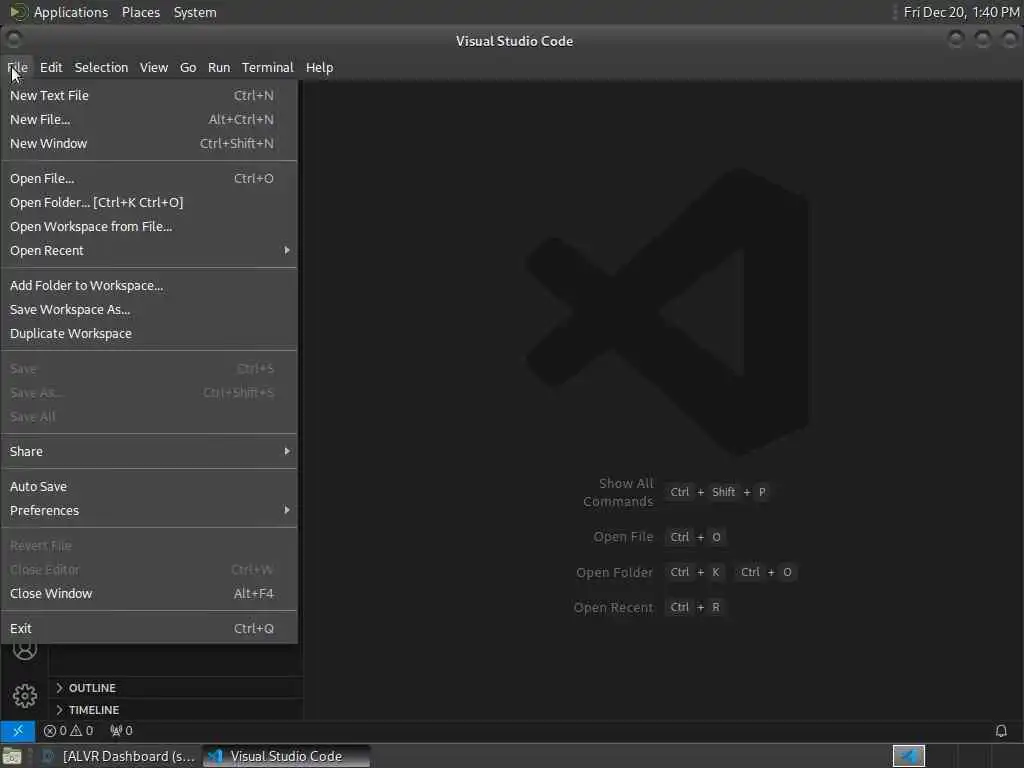The height and width of the screenshot is (768, 1024).
Task: Open the Places menu in top panel
Action: (140, 12)
